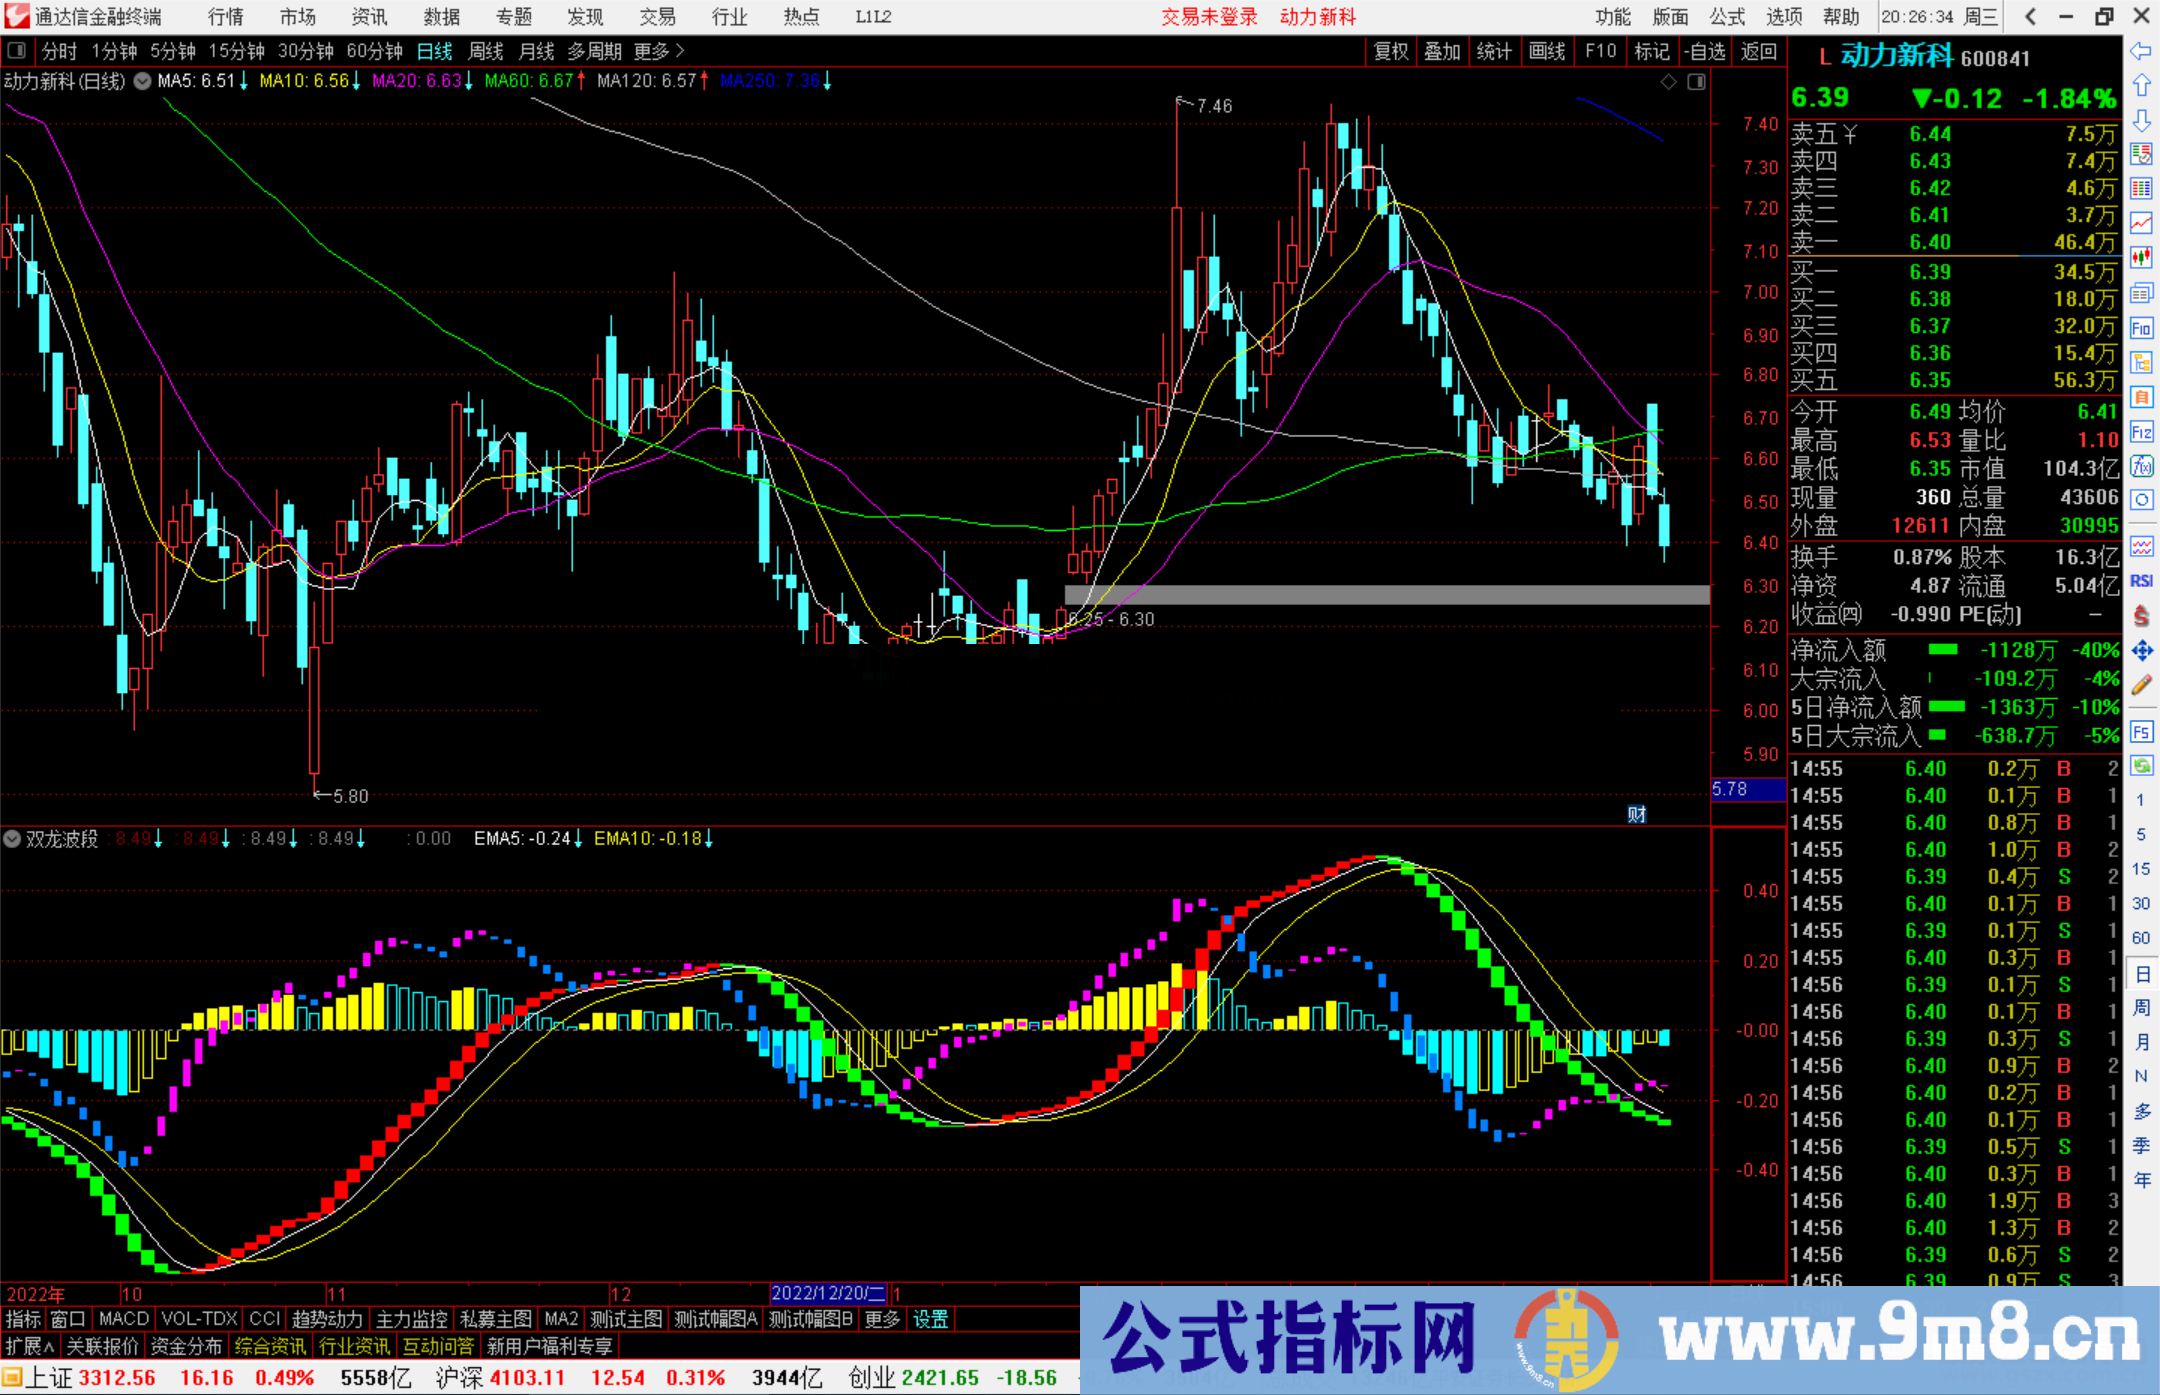Enable 复权 price adjustment
The image size is (2160, 1395).
click(x=1390, y=50)
